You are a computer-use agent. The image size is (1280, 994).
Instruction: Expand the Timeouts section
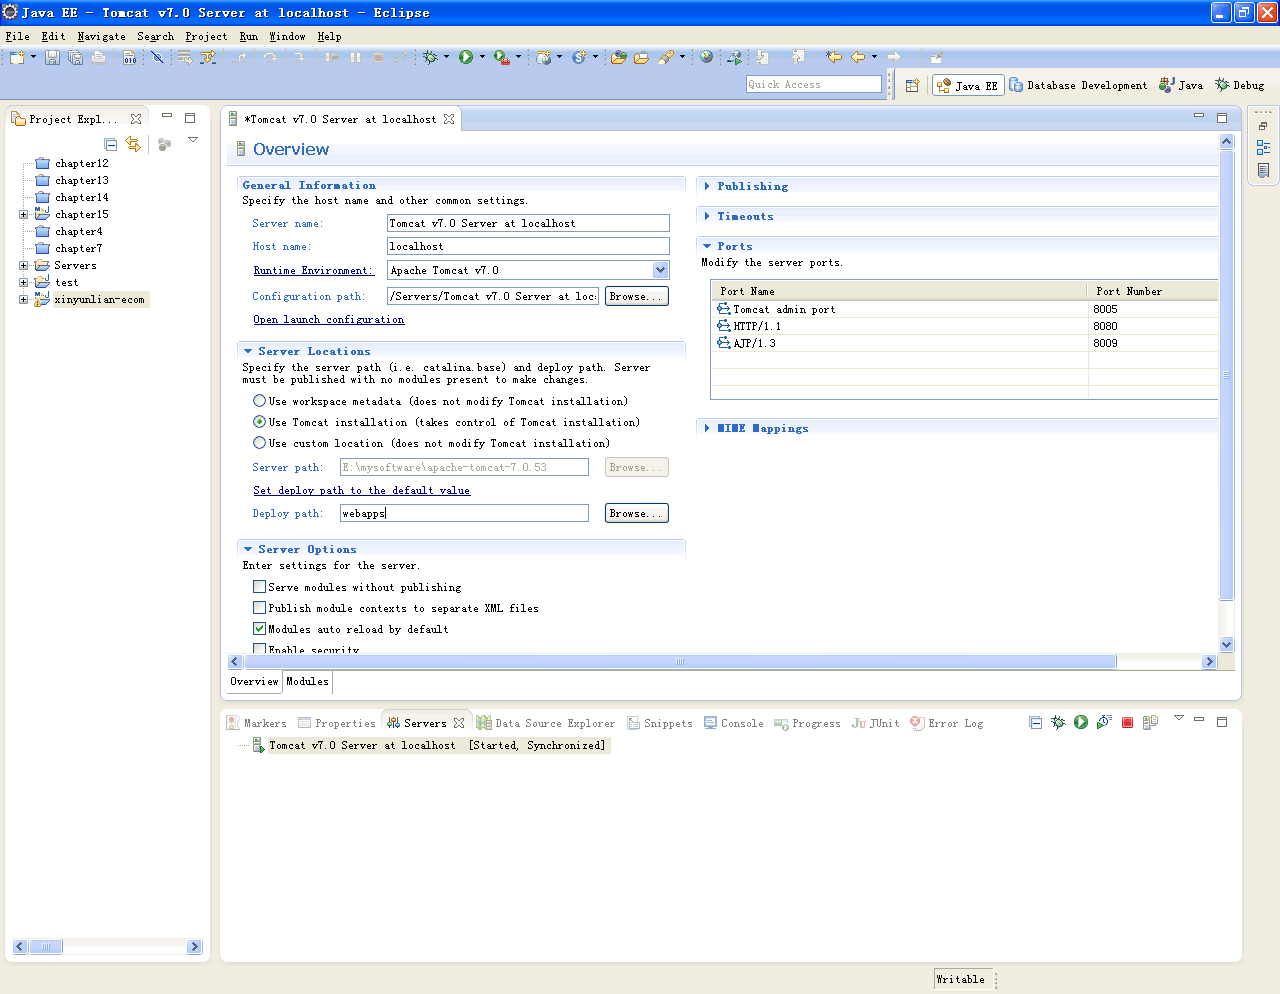707,216
